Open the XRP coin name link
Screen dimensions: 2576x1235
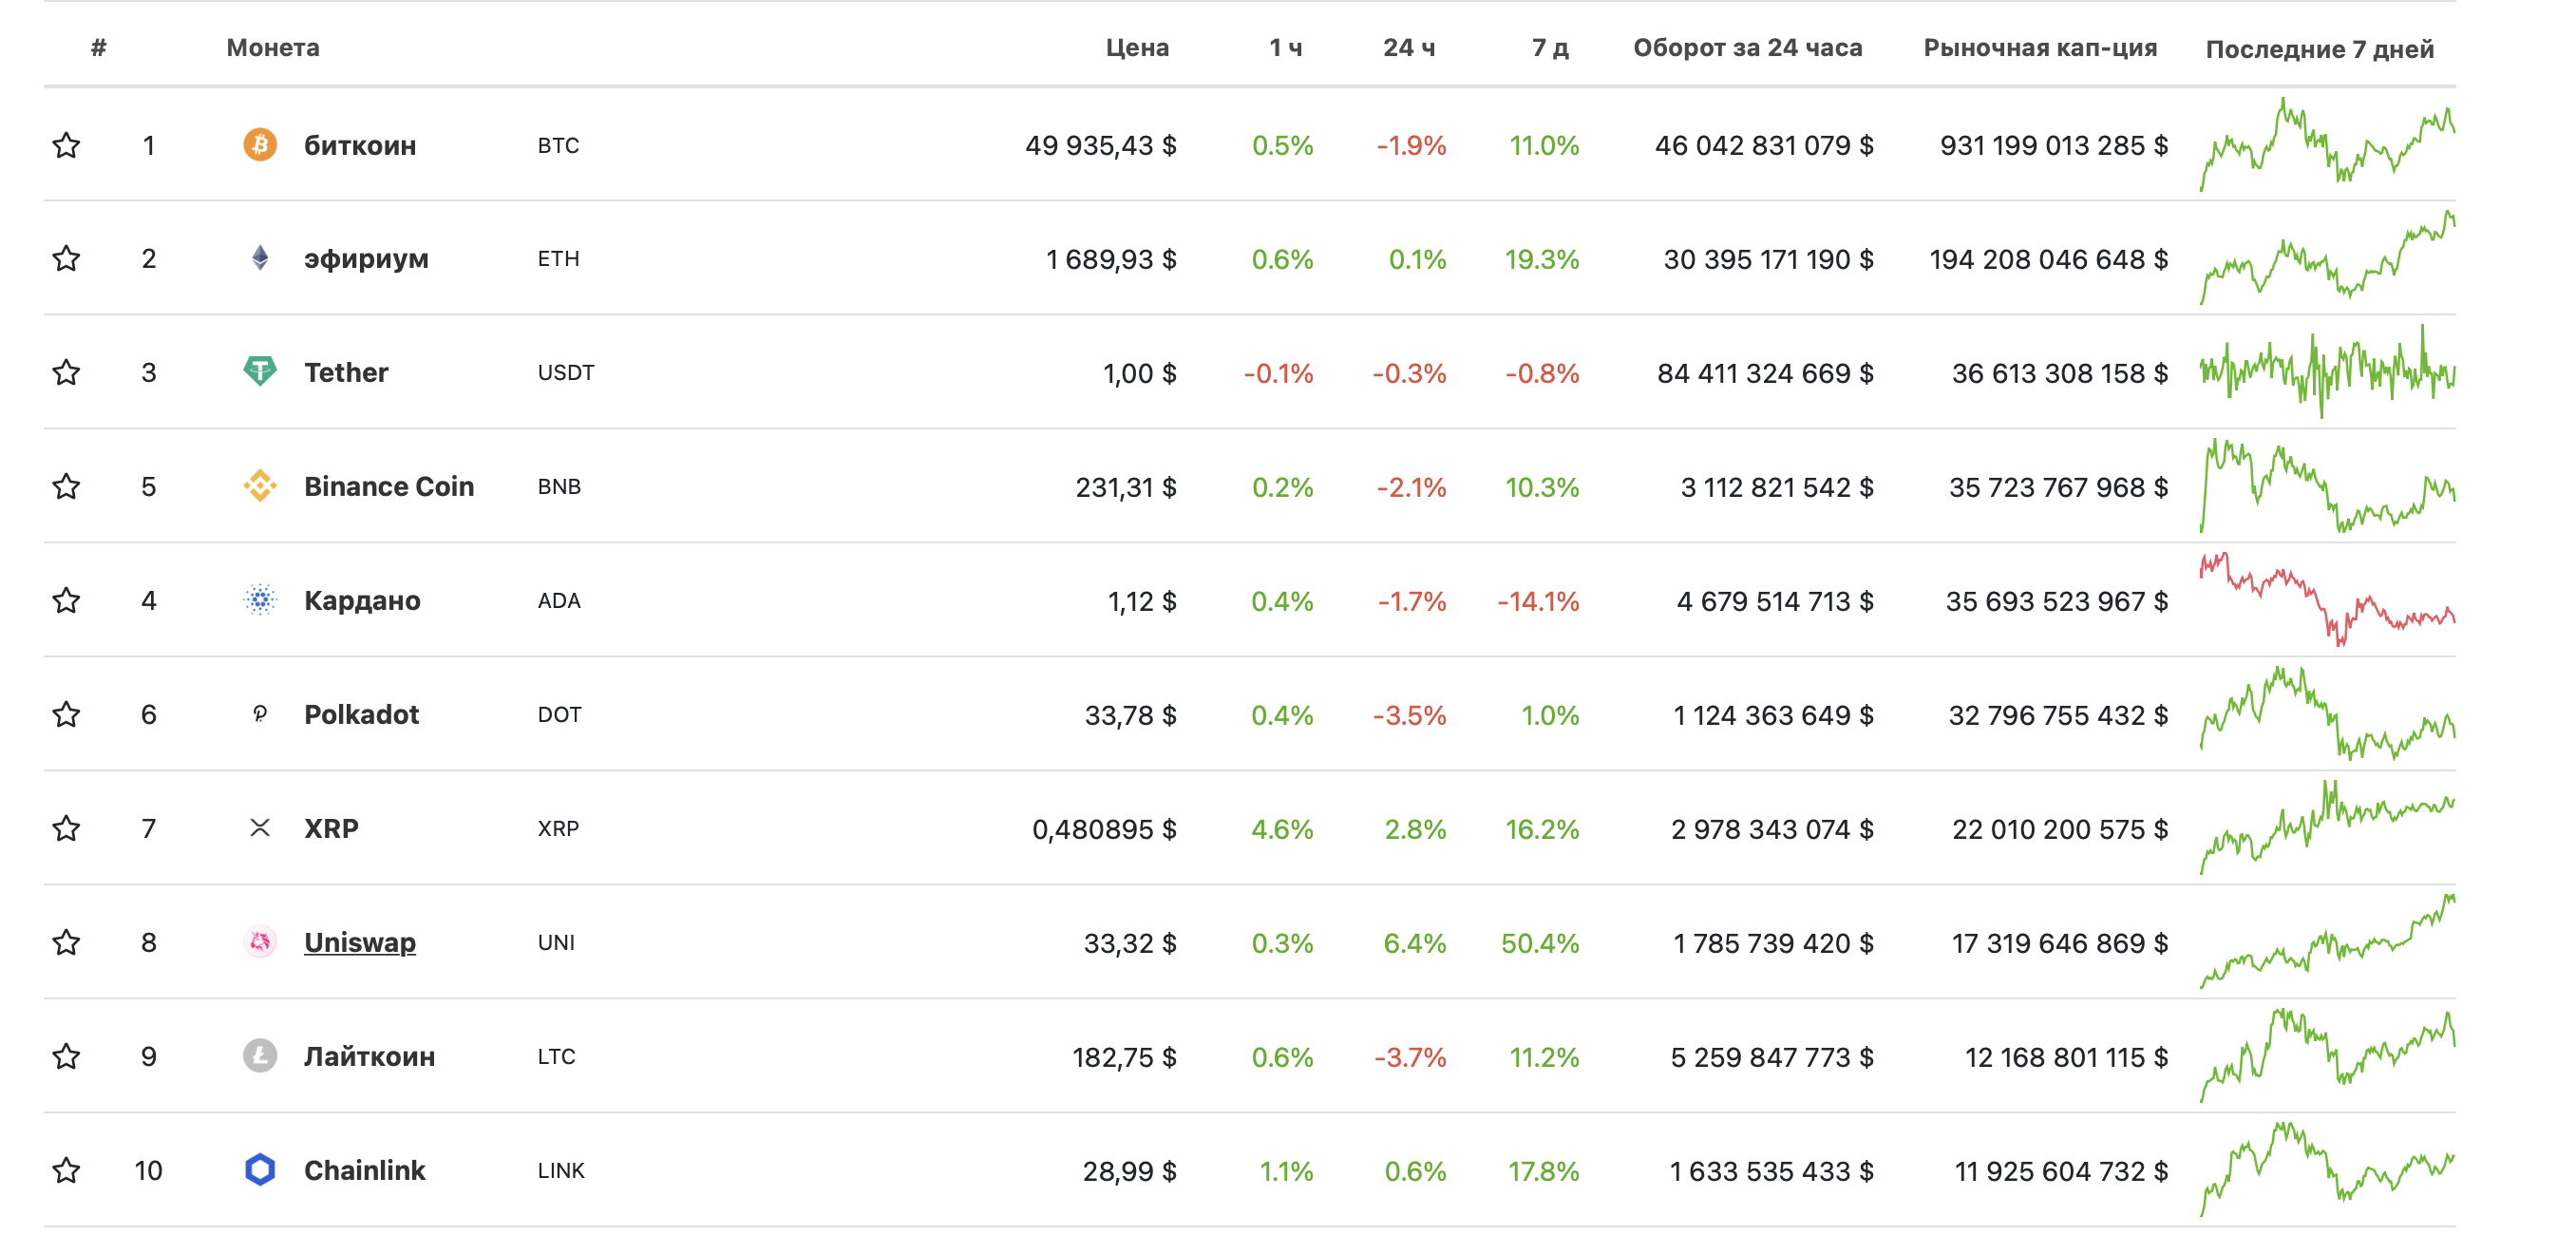coord(331,829)
